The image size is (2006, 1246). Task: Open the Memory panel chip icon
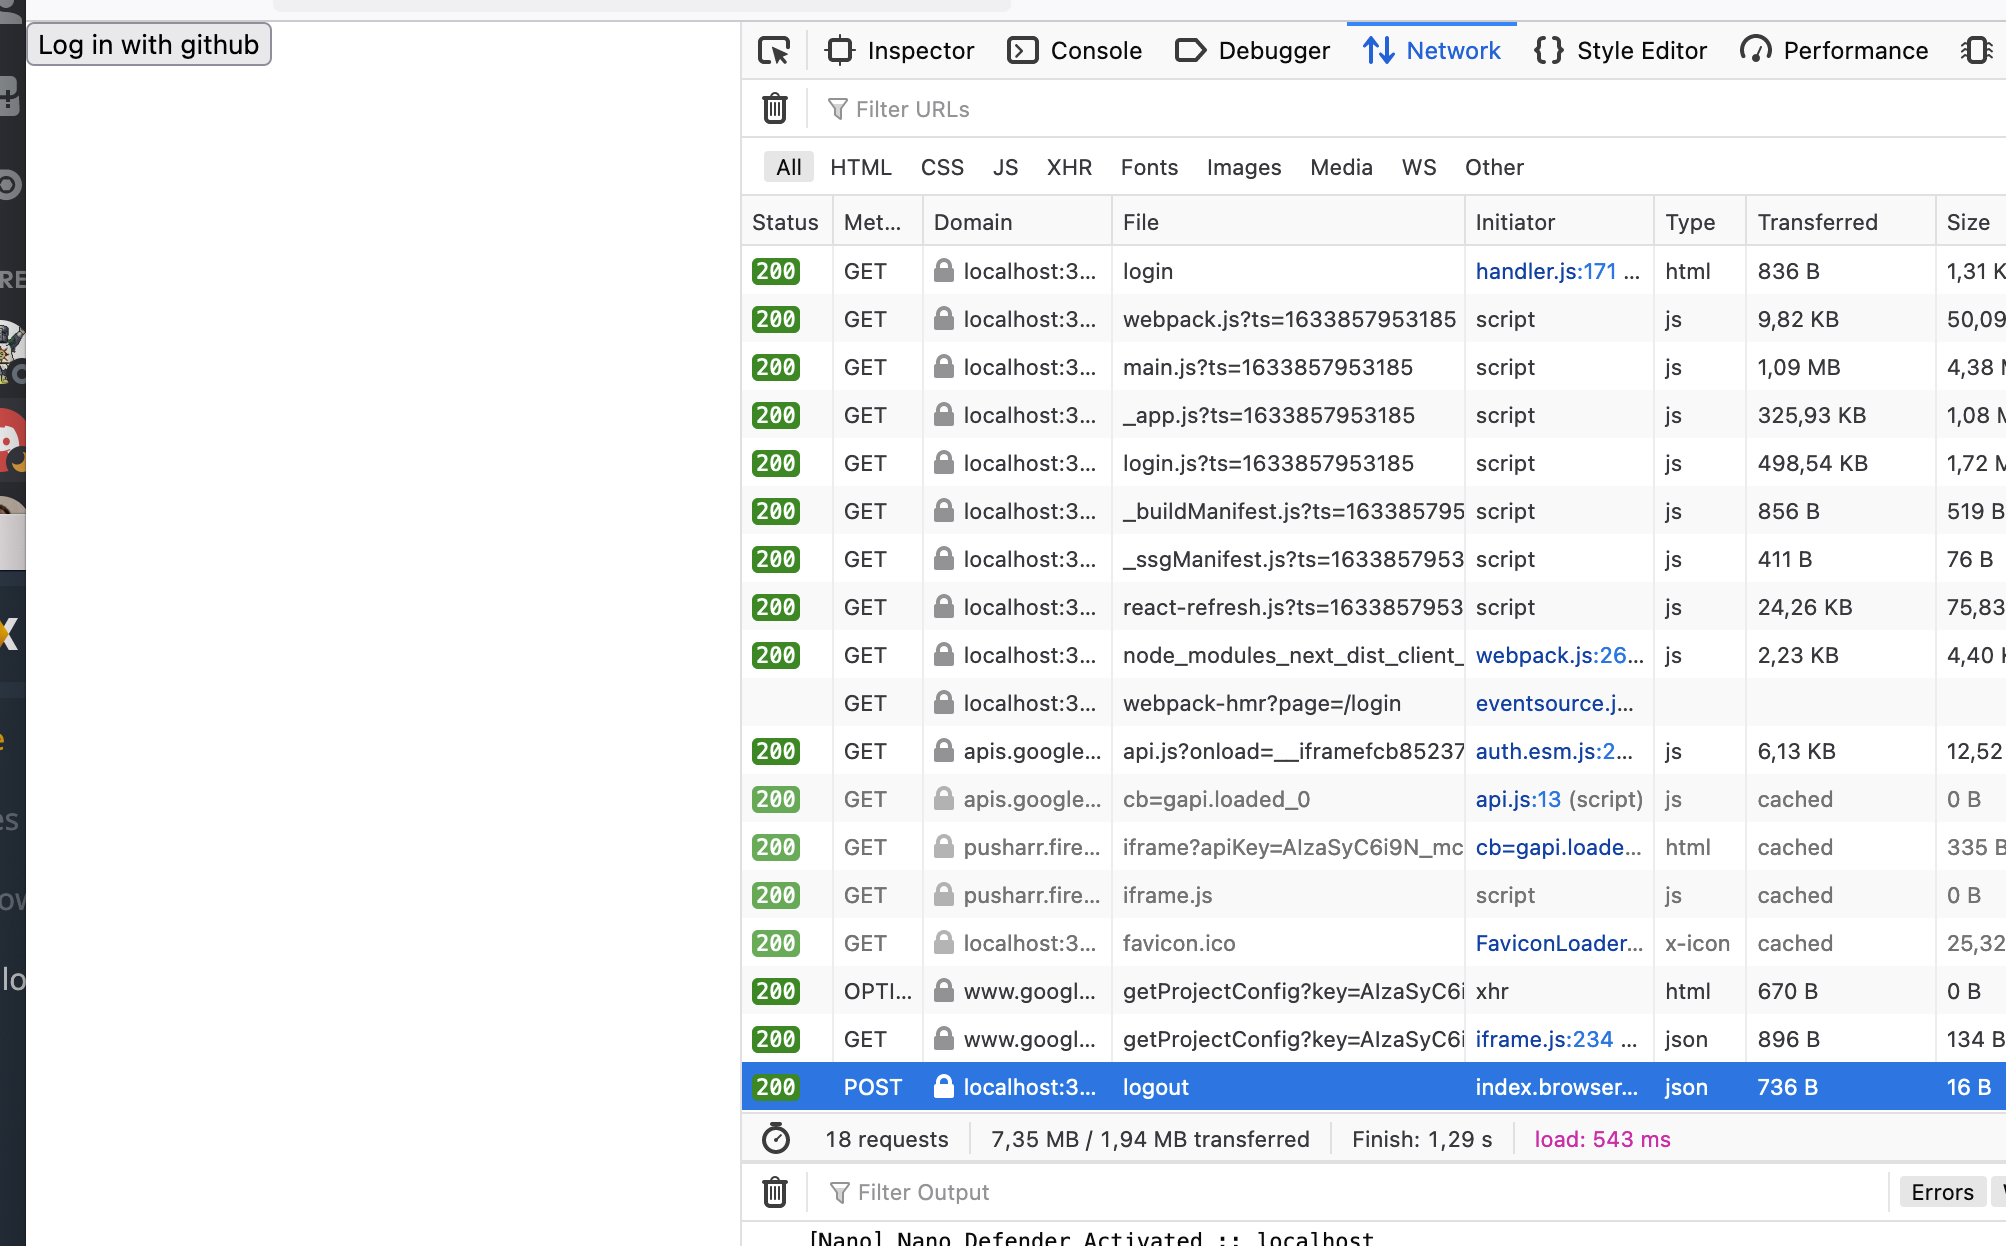click(1975, 50)
